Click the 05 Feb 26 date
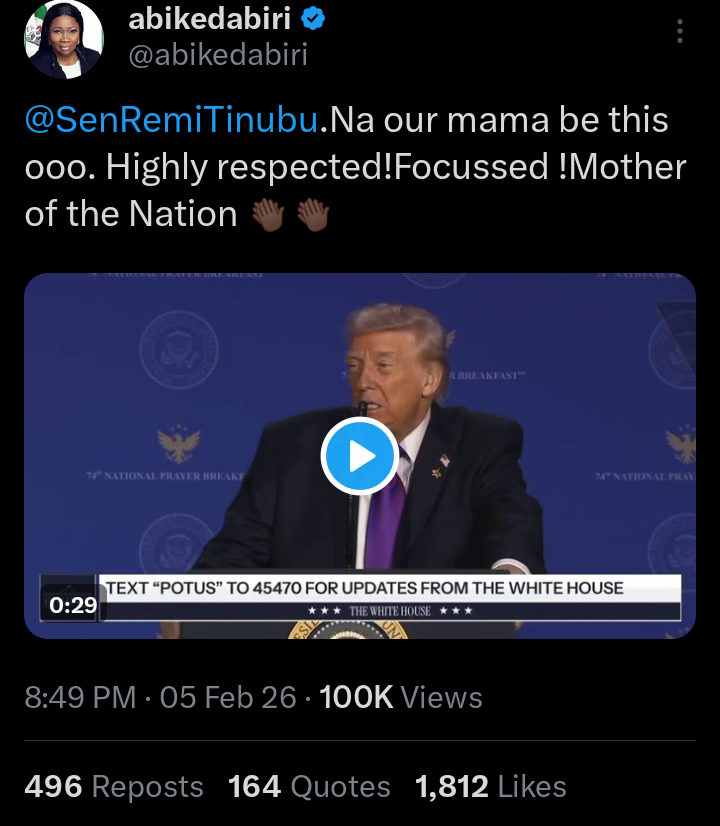 tap(228, 697)
